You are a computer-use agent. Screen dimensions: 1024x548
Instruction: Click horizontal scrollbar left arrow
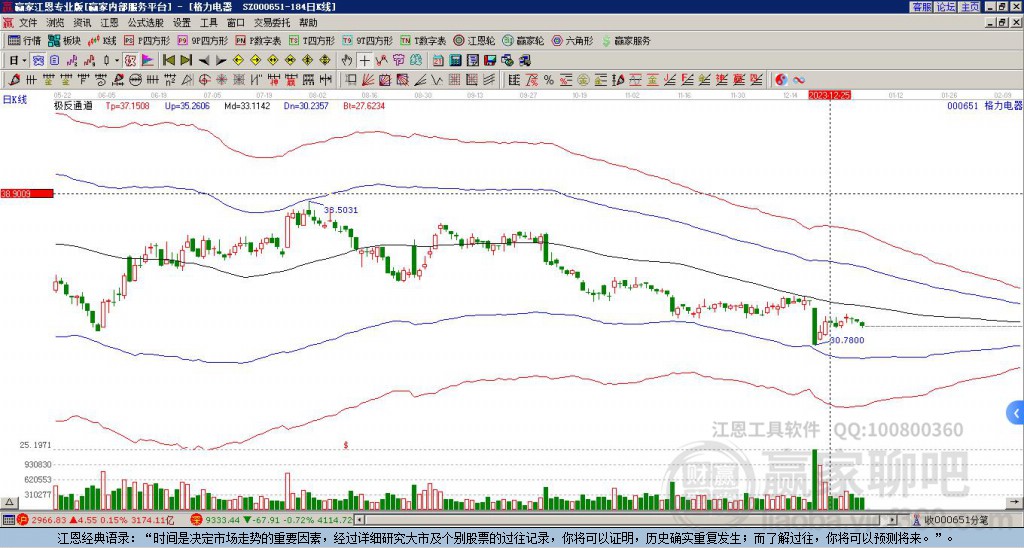(359, 520)
